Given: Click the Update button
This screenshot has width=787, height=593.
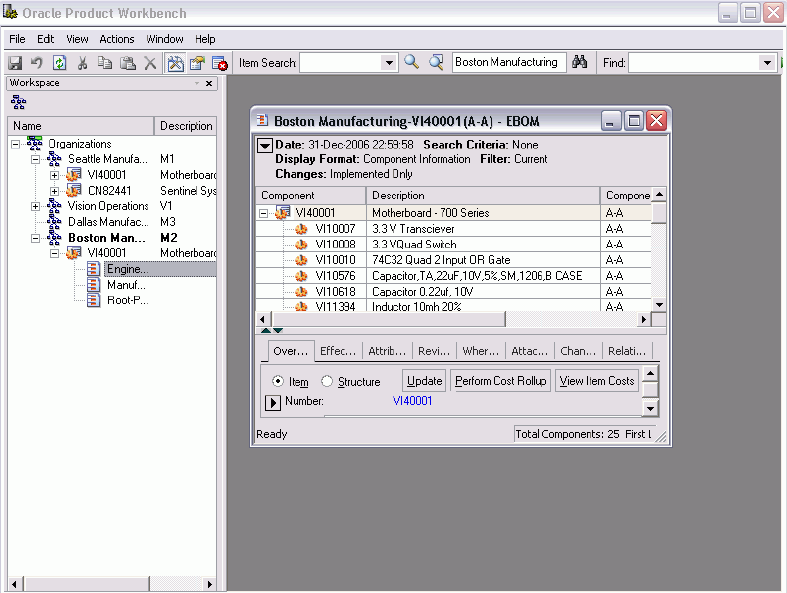Looking at the screenshot, I should [x=424, y=381].
